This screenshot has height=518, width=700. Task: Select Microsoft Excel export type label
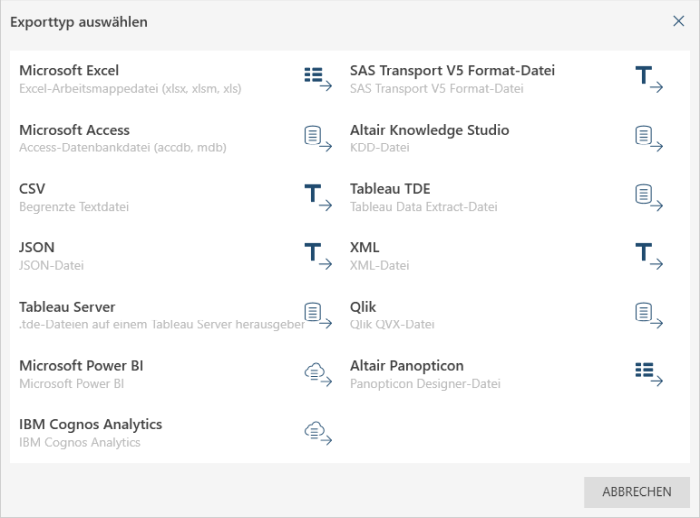coord(69,71)
